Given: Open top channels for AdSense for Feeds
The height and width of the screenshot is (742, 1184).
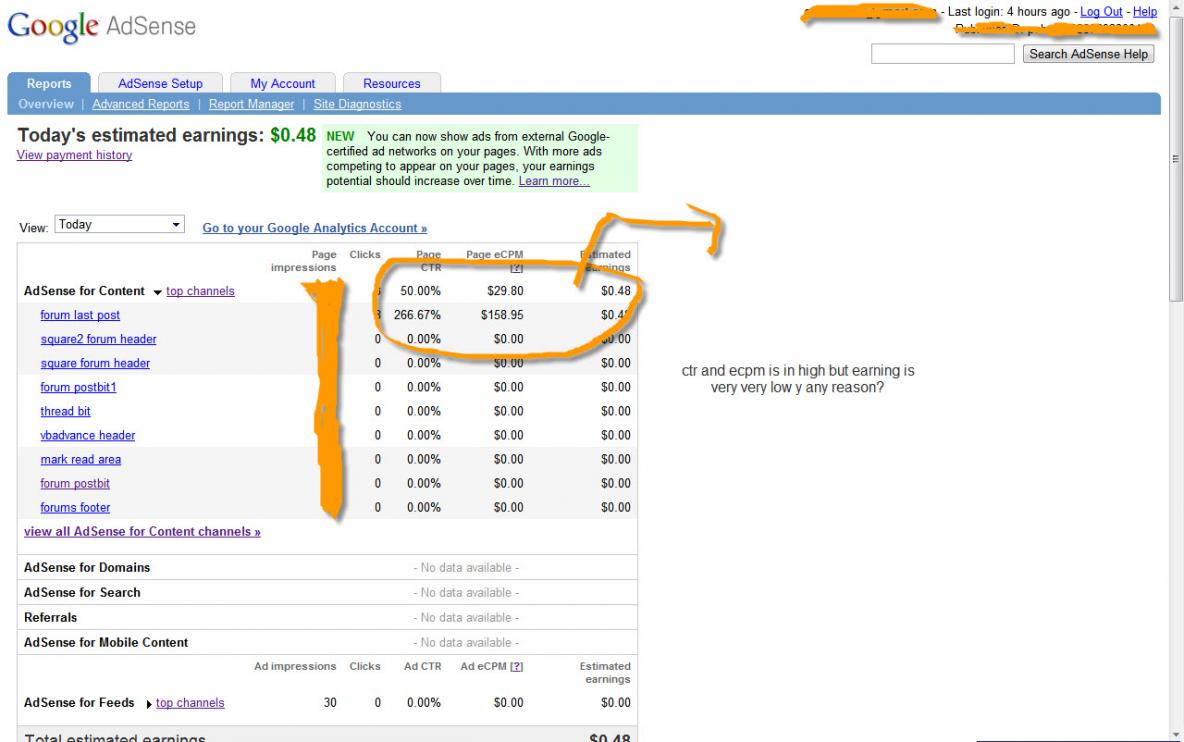Looking at the screenshot, I should click(x=190, y=703).
